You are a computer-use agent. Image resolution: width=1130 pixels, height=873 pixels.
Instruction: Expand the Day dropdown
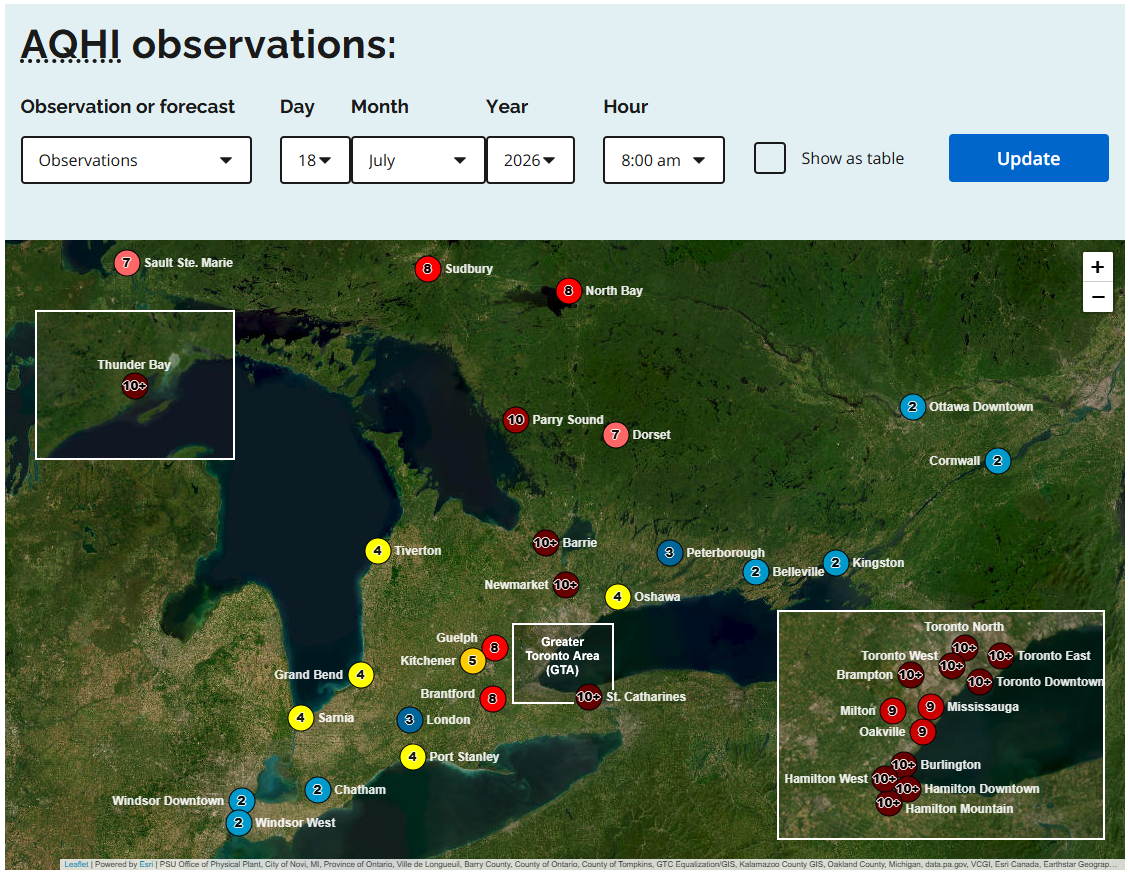pyautogui.click(x=315, y=160)
